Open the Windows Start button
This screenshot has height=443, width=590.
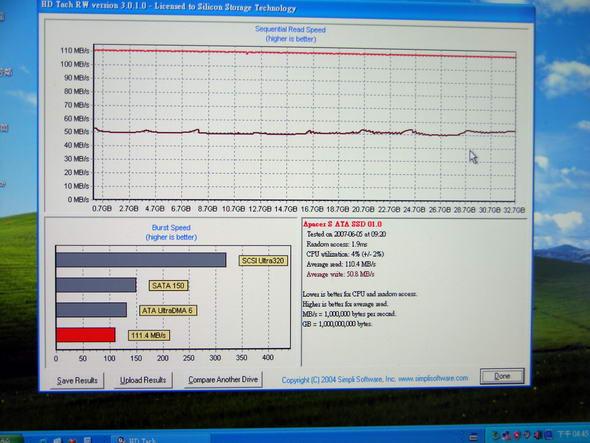click(11, 439)
